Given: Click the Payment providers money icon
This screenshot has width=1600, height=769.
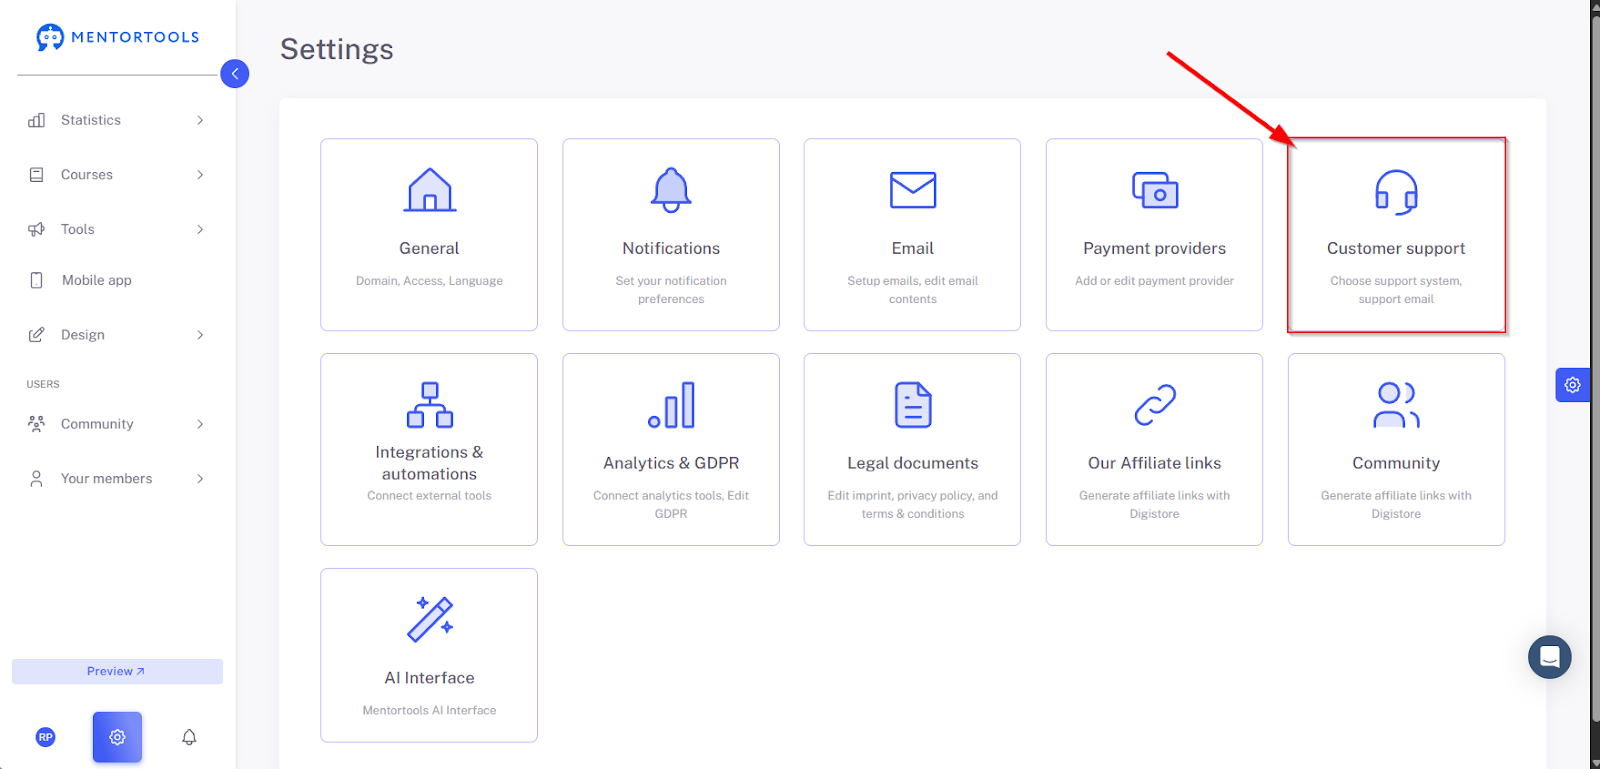Looking at the screenshot, I should [x=1155, y=190].
